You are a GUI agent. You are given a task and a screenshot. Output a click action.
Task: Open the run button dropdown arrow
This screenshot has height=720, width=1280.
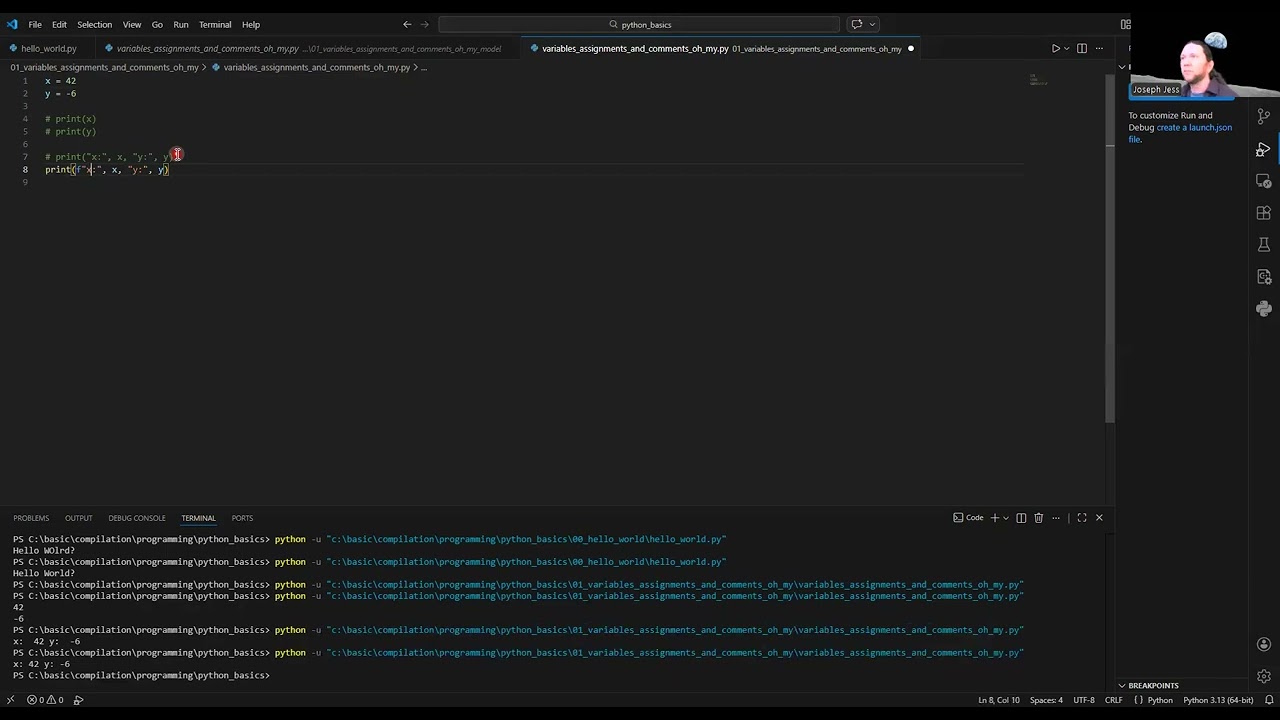[x=1066, y=48]
